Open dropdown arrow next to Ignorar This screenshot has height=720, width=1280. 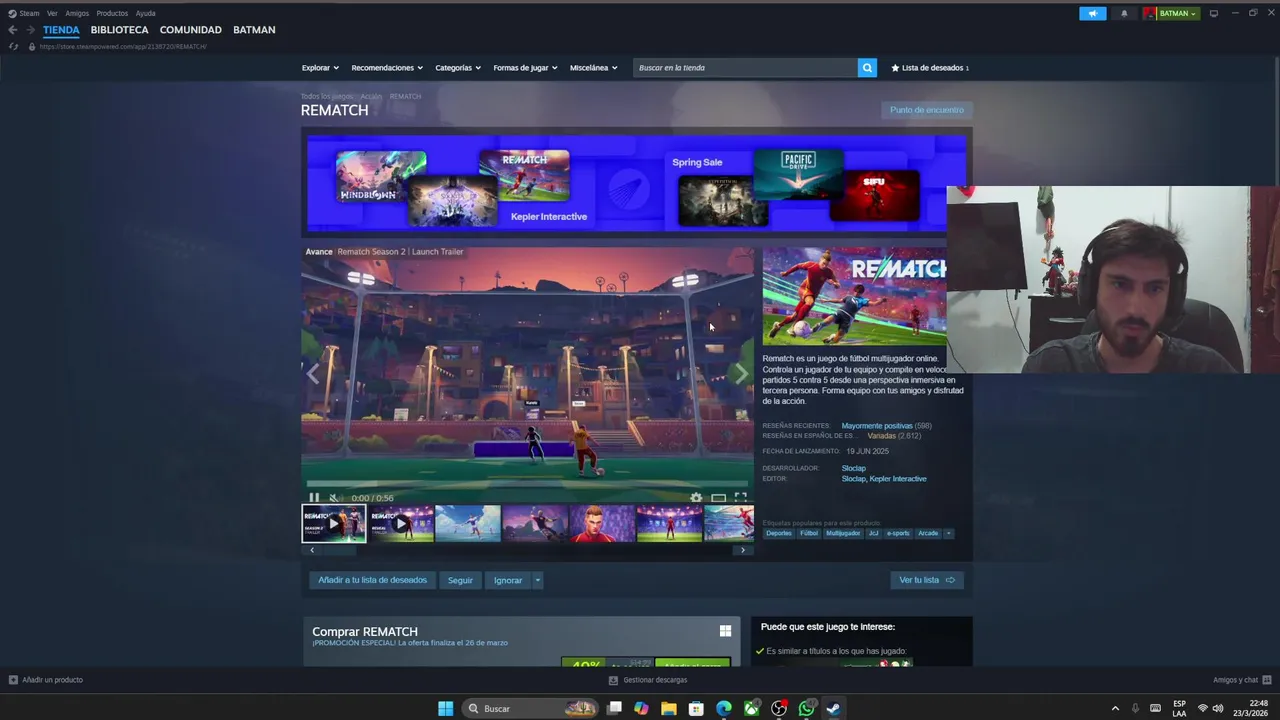537,580
